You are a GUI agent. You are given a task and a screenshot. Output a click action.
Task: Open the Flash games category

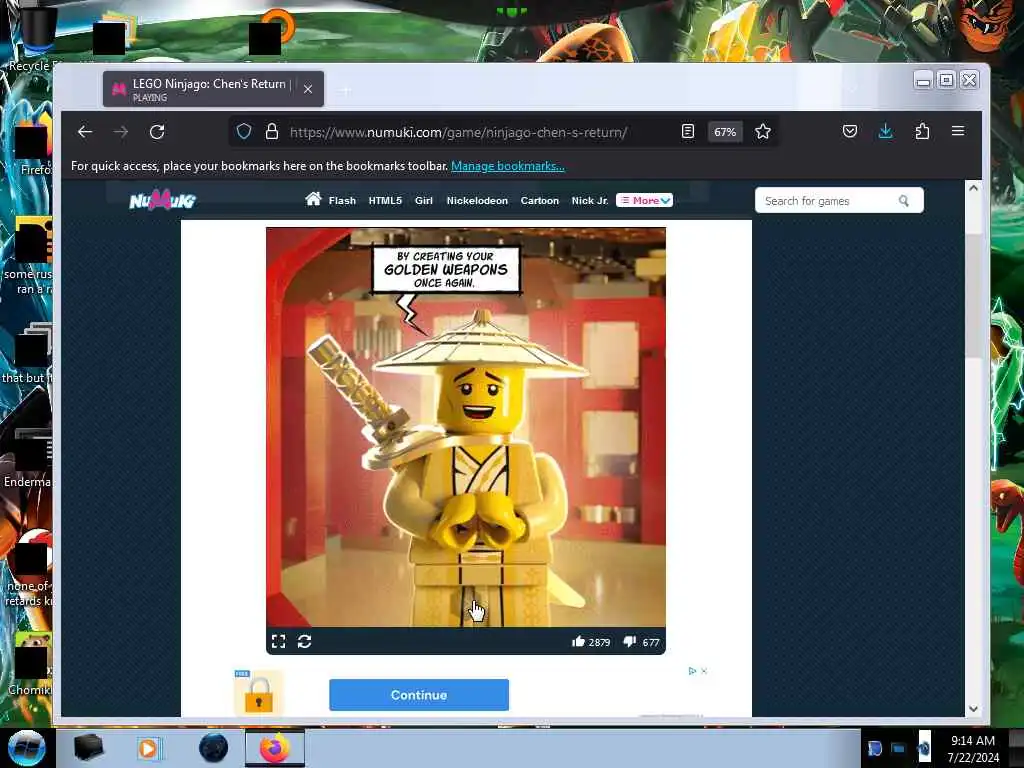click(x=342, y=200)
